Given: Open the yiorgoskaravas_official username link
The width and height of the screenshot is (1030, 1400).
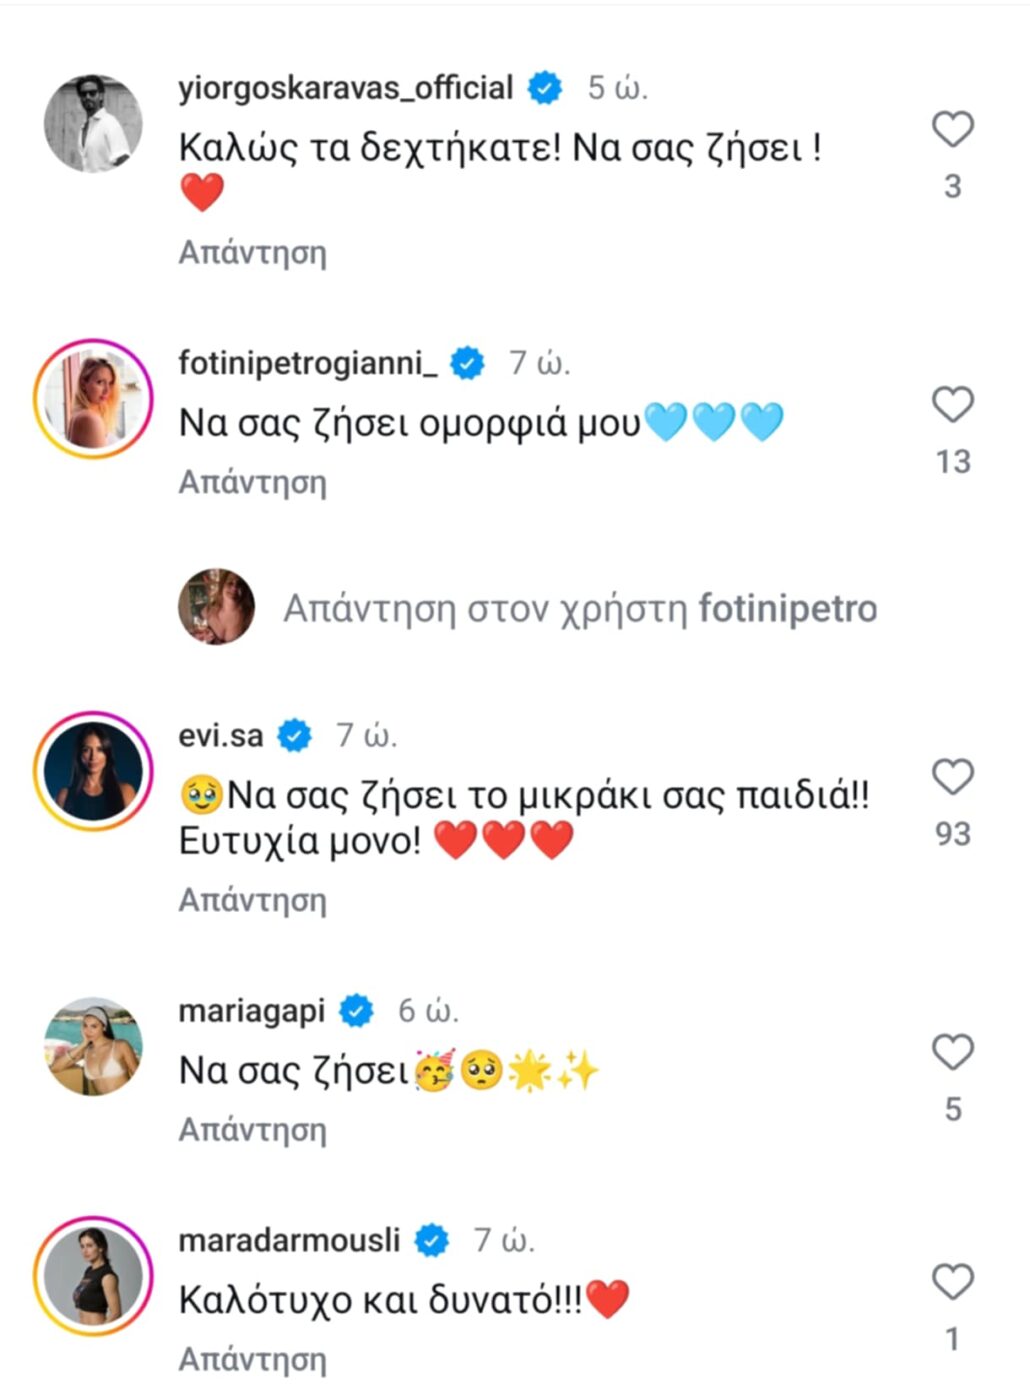Looking at the screenshot, I should coord(345,88).
